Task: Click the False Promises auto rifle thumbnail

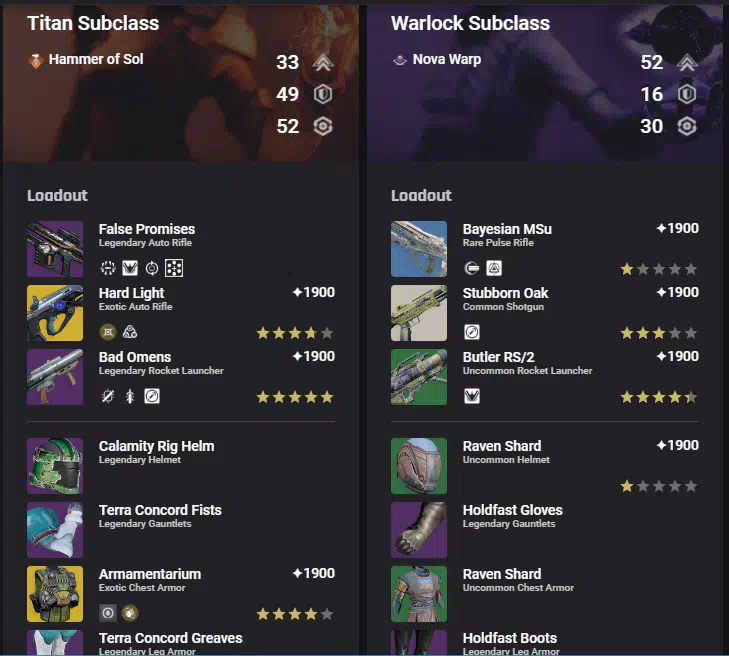Action: point(55,249)
